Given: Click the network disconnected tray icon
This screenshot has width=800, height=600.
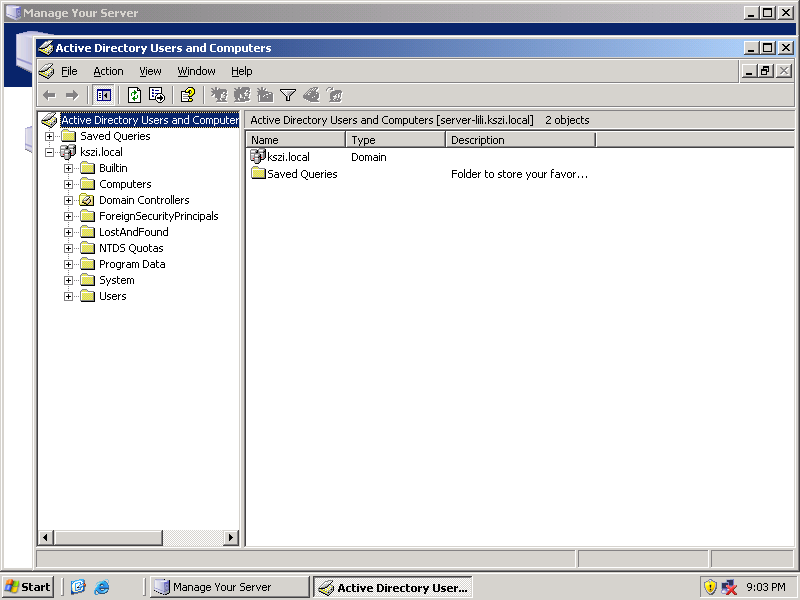Looking at the screenshot, I should 729,587.
